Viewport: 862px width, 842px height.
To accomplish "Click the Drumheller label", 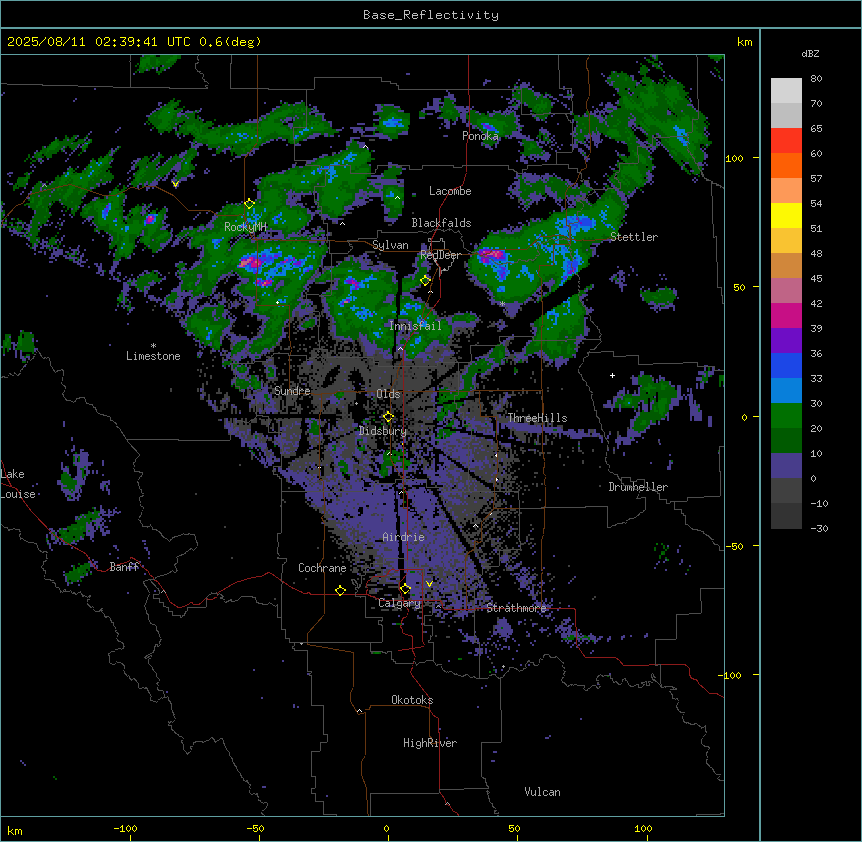I will point(638,487).
